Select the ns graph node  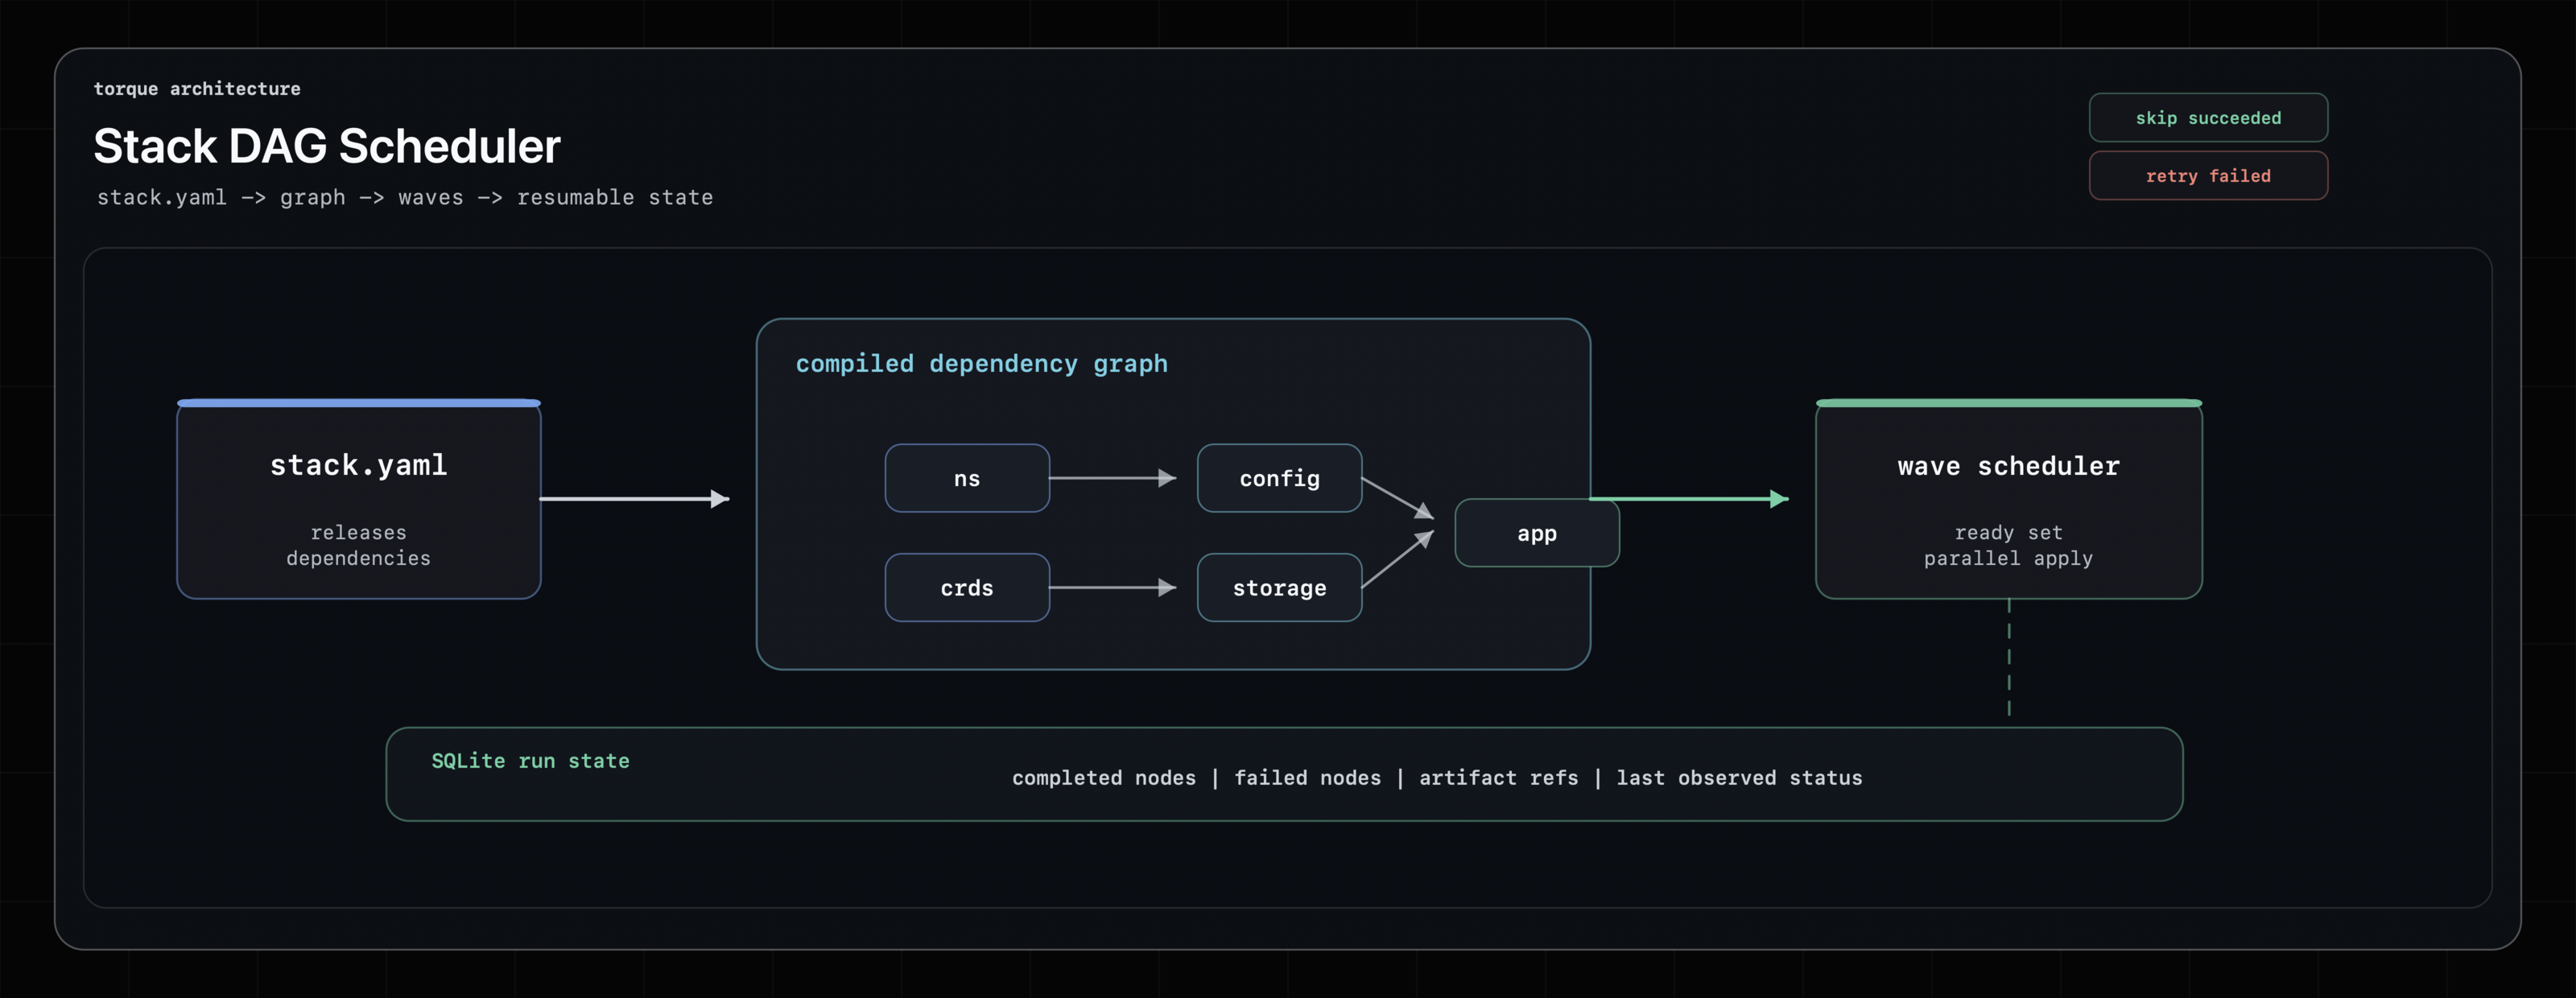click(967, 478)
